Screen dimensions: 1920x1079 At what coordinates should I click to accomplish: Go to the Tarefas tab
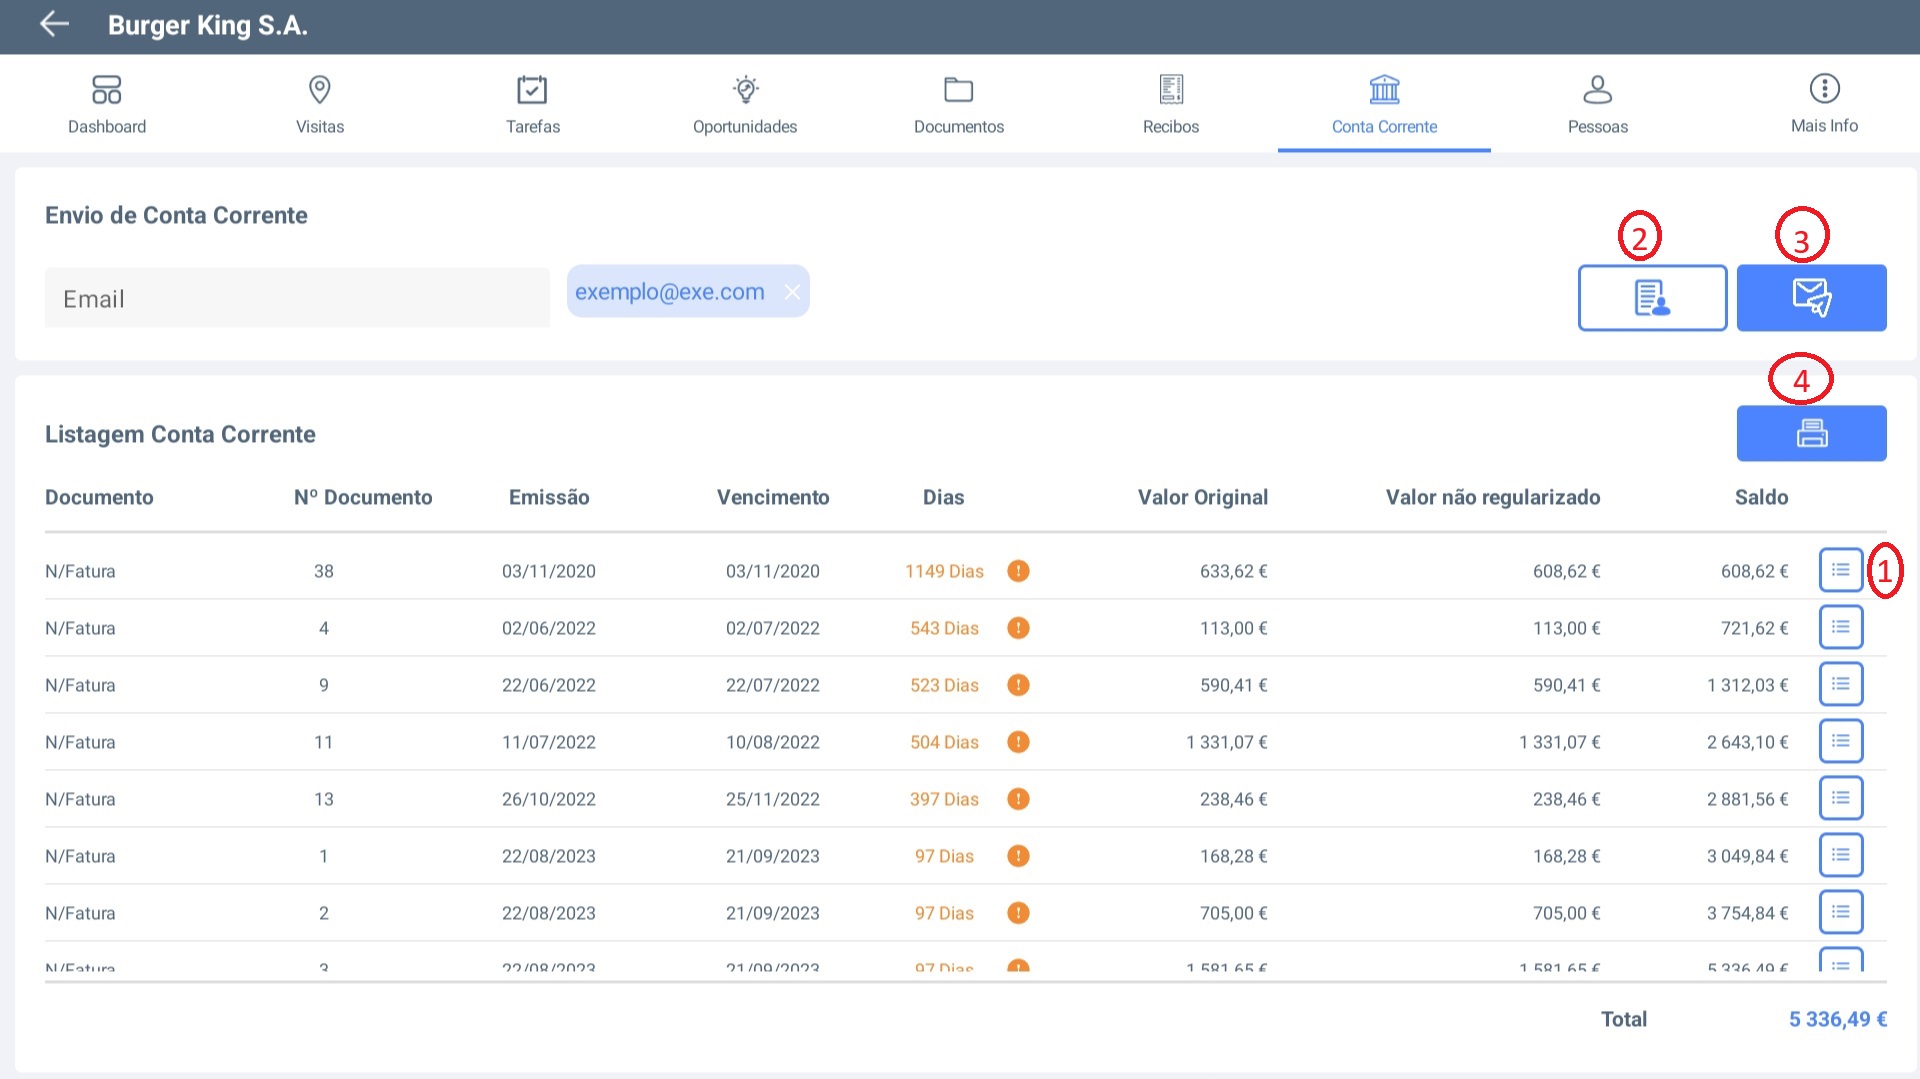(x=532, y=104)
